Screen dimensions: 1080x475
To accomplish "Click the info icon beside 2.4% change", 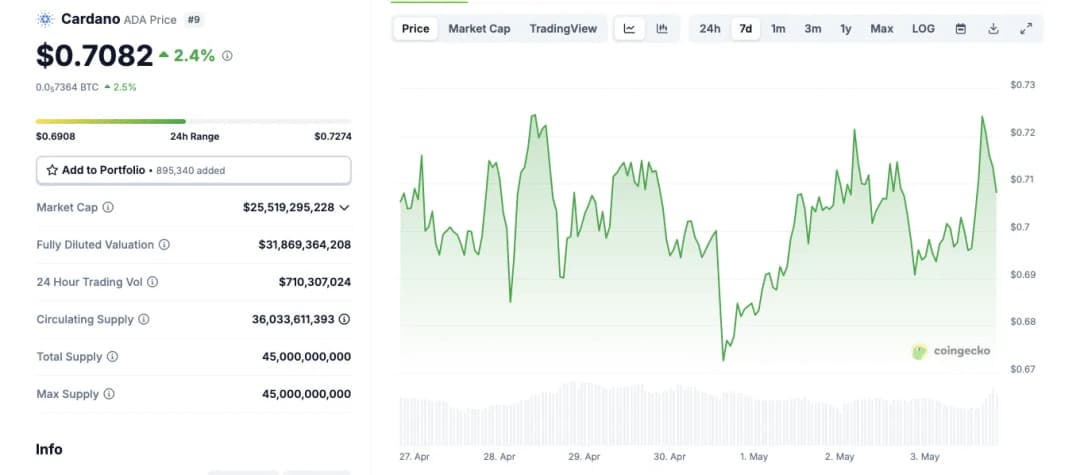I will coord(227,56).
